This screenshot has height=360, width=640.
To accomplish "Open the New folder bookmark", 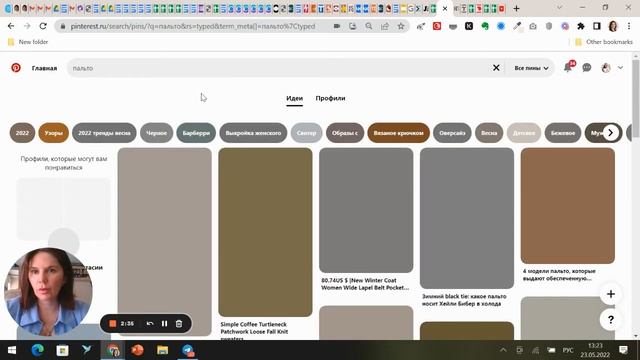I will (28, 42).
